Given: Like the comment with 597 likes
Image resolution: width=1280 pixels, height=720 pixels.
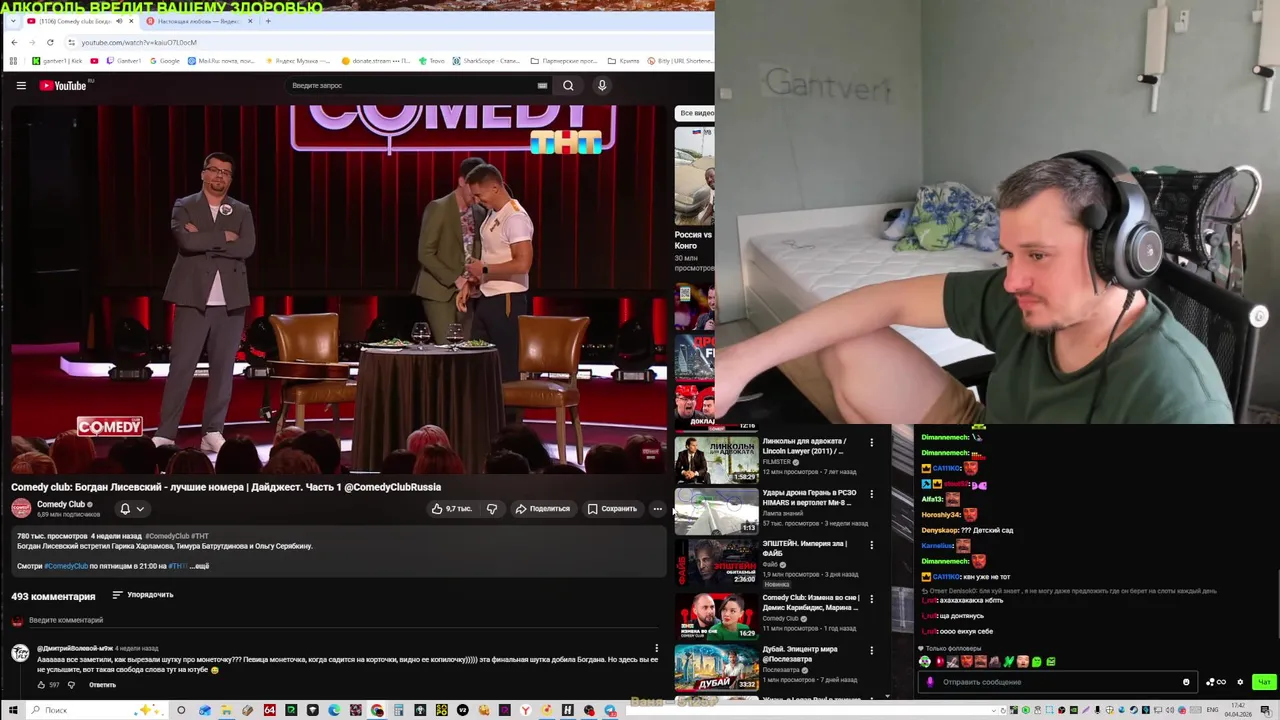Looking at the screenshot, I should click(x=41, y=685).
